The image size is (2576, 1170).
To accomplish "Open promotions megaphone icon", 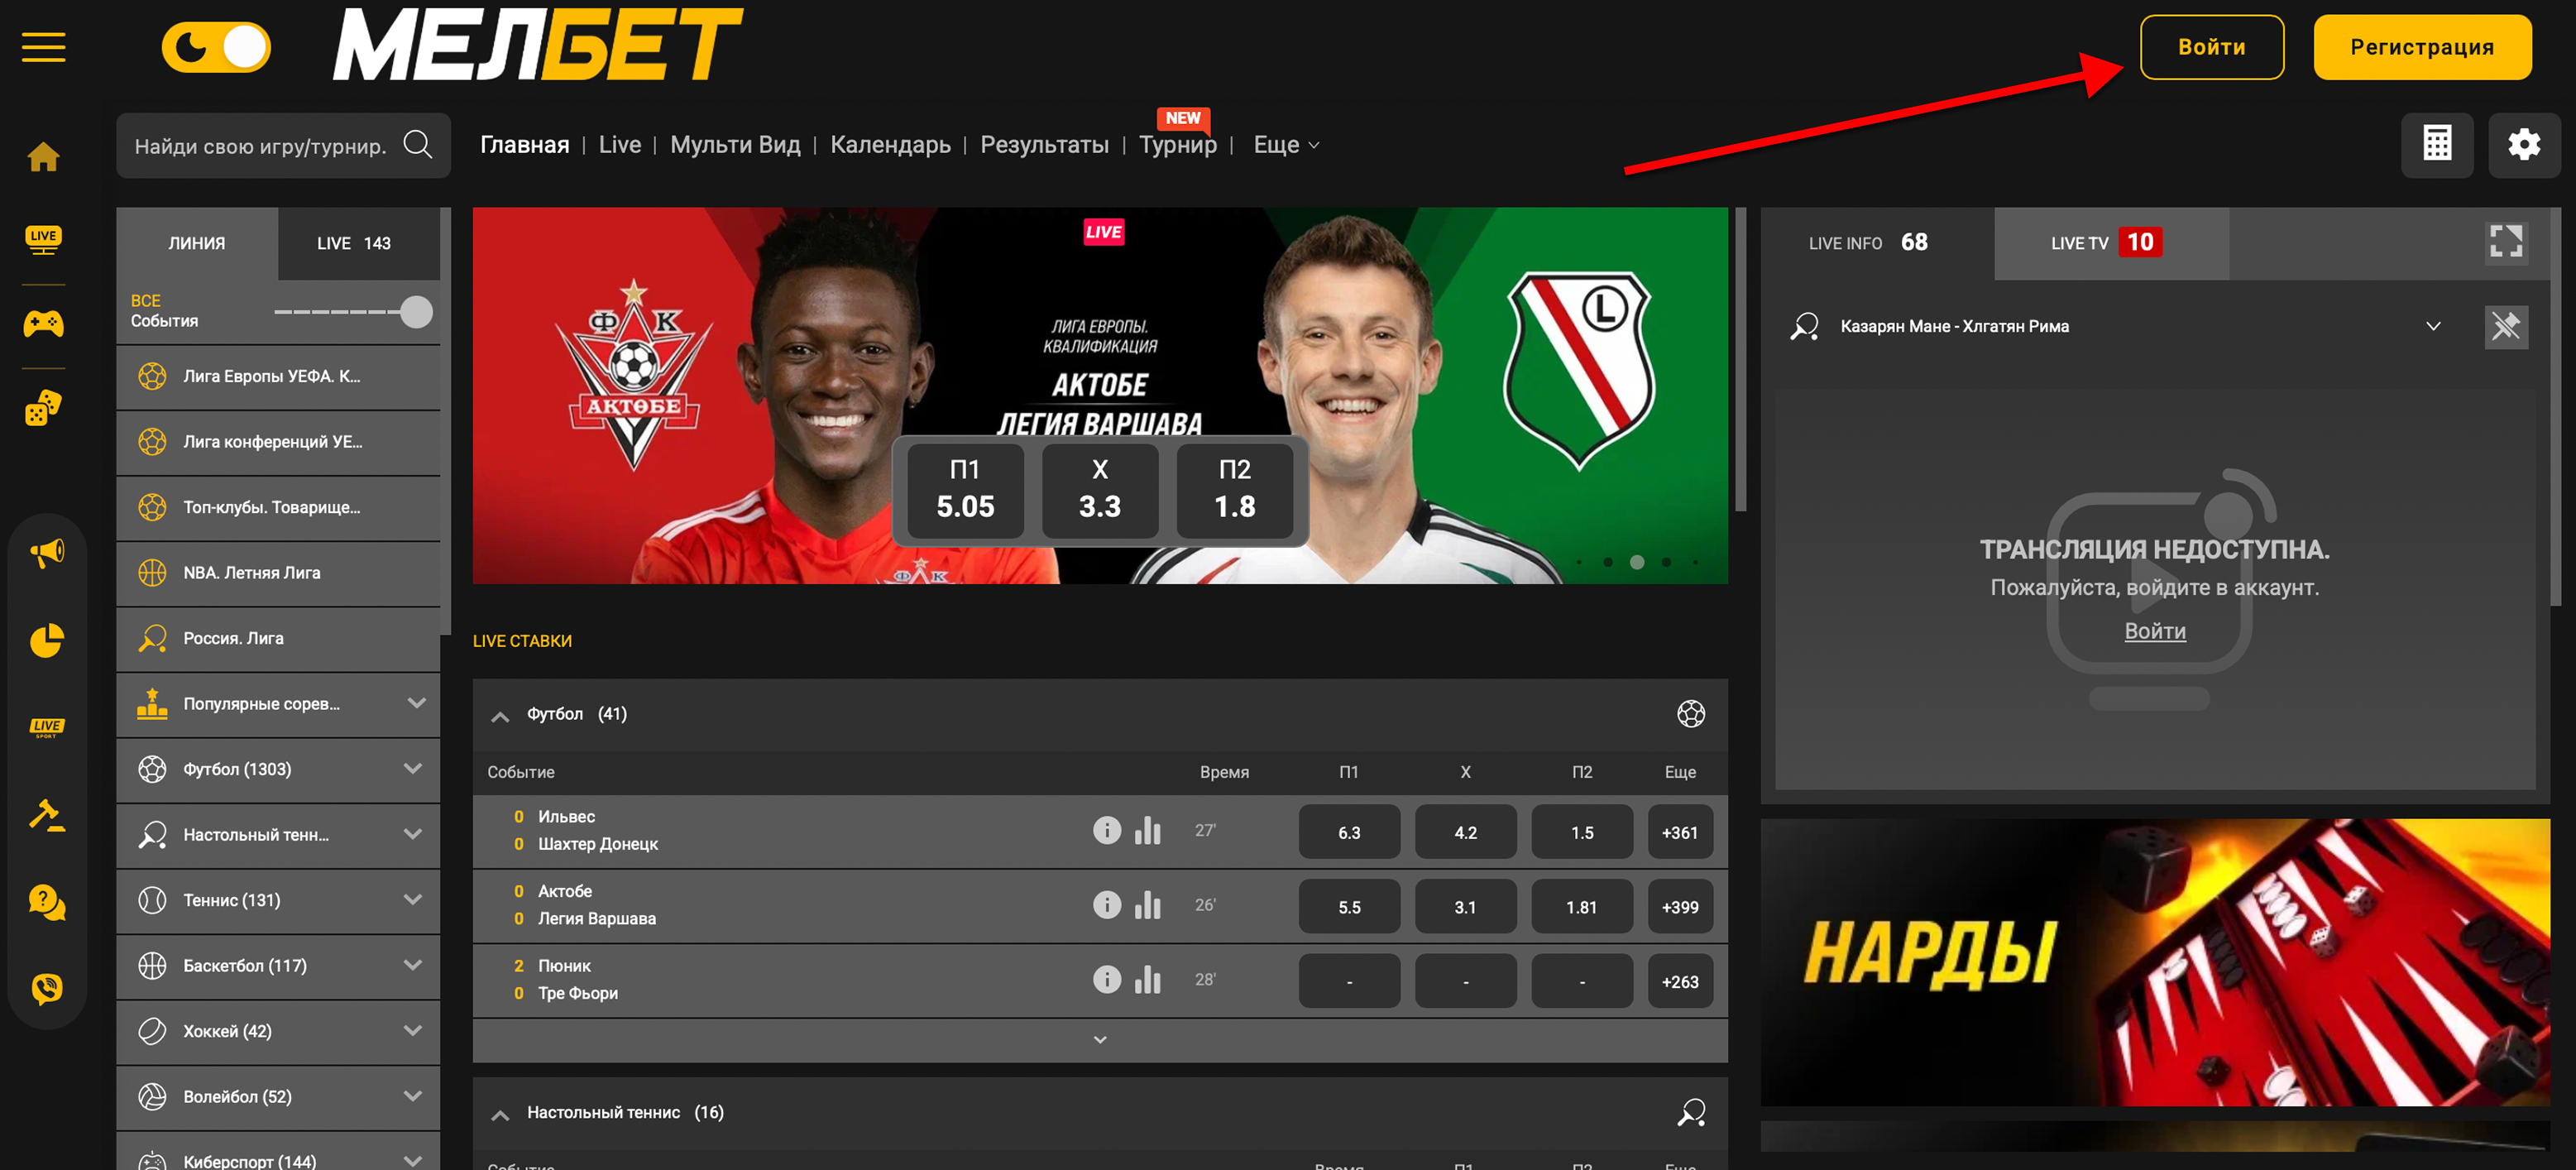I will [x=46, y=553].
